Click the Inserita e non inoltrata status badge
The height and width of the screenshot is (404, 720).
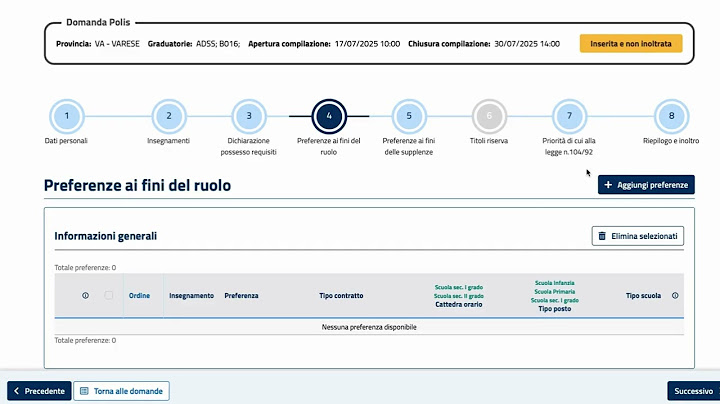631,44
